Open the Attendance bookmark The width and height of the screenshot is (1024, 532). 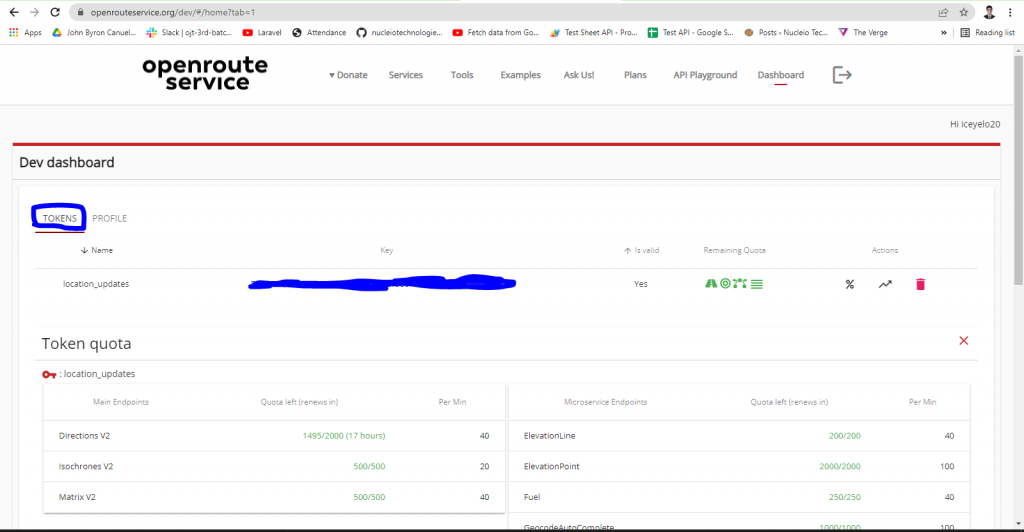319,33
